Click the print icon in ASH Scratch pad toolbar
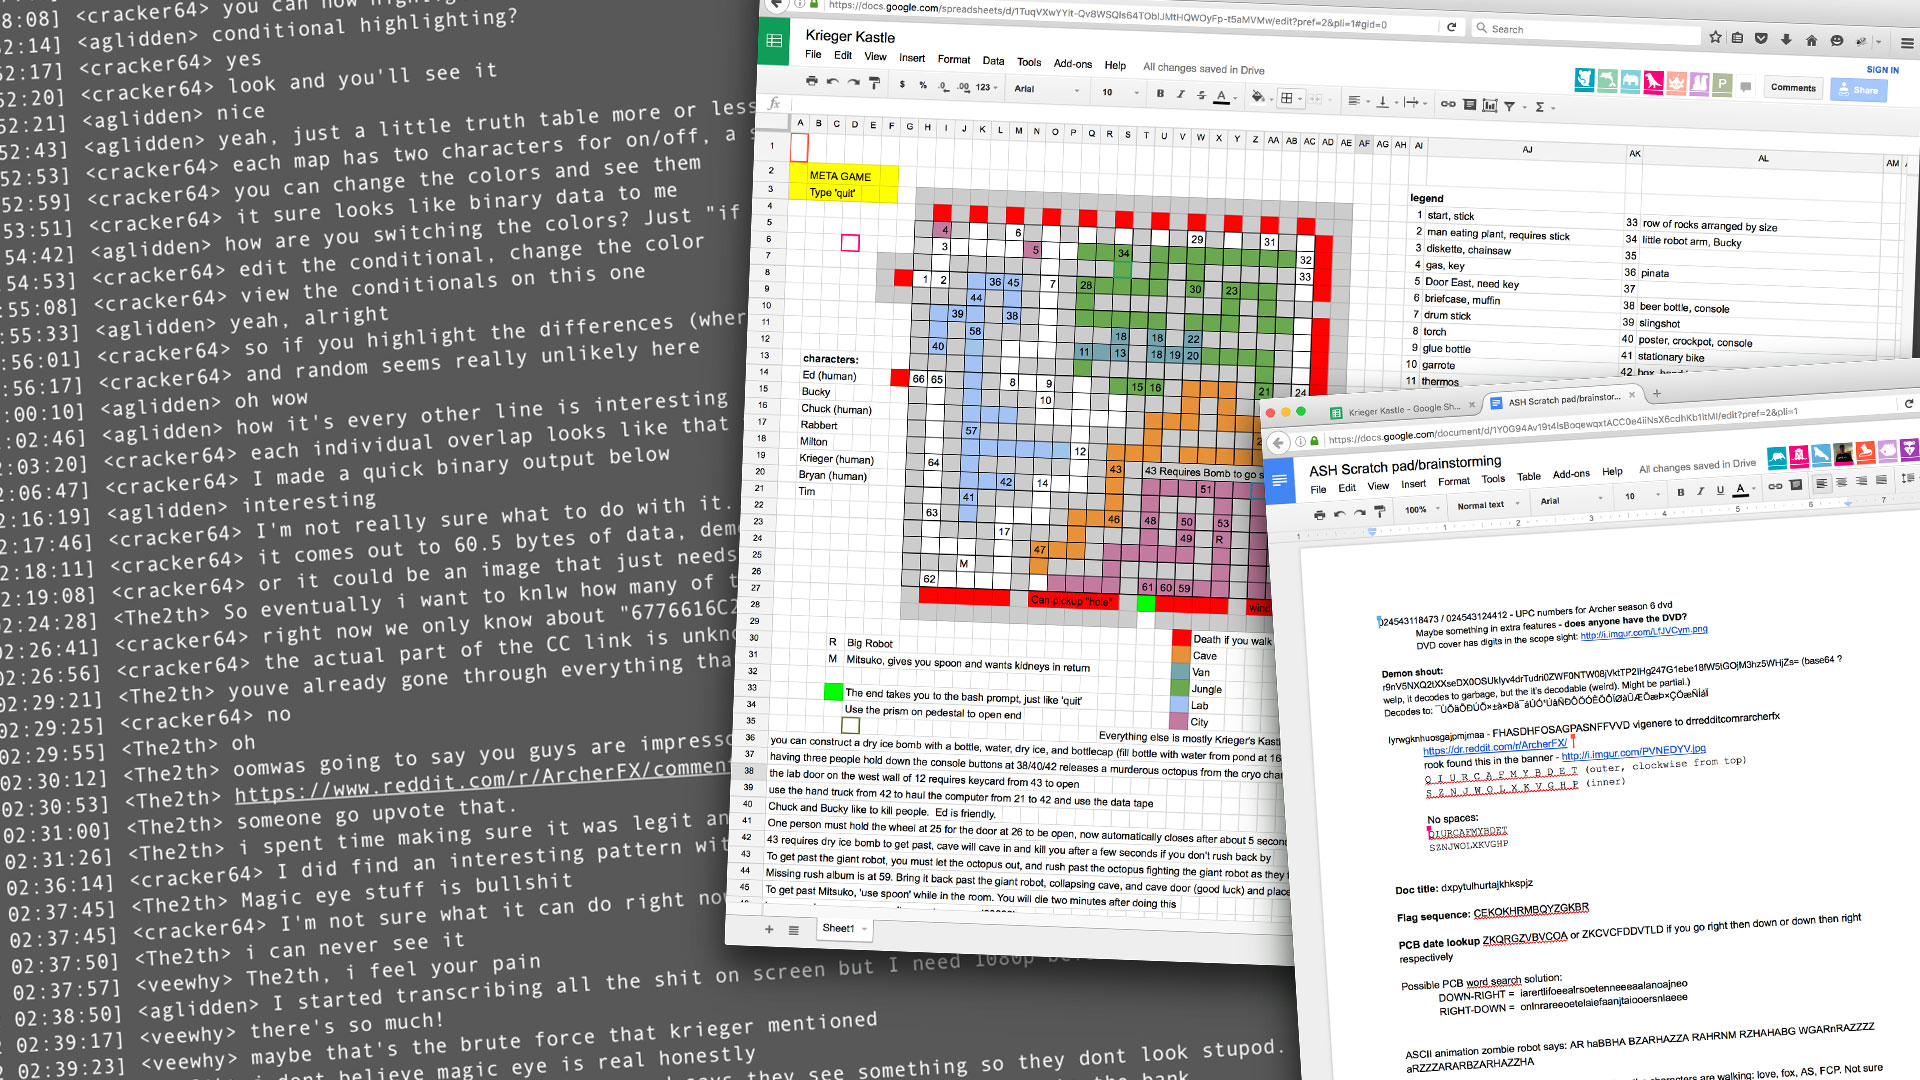The width and height of the screenshot is (1920, 1080). (1319, 514)
